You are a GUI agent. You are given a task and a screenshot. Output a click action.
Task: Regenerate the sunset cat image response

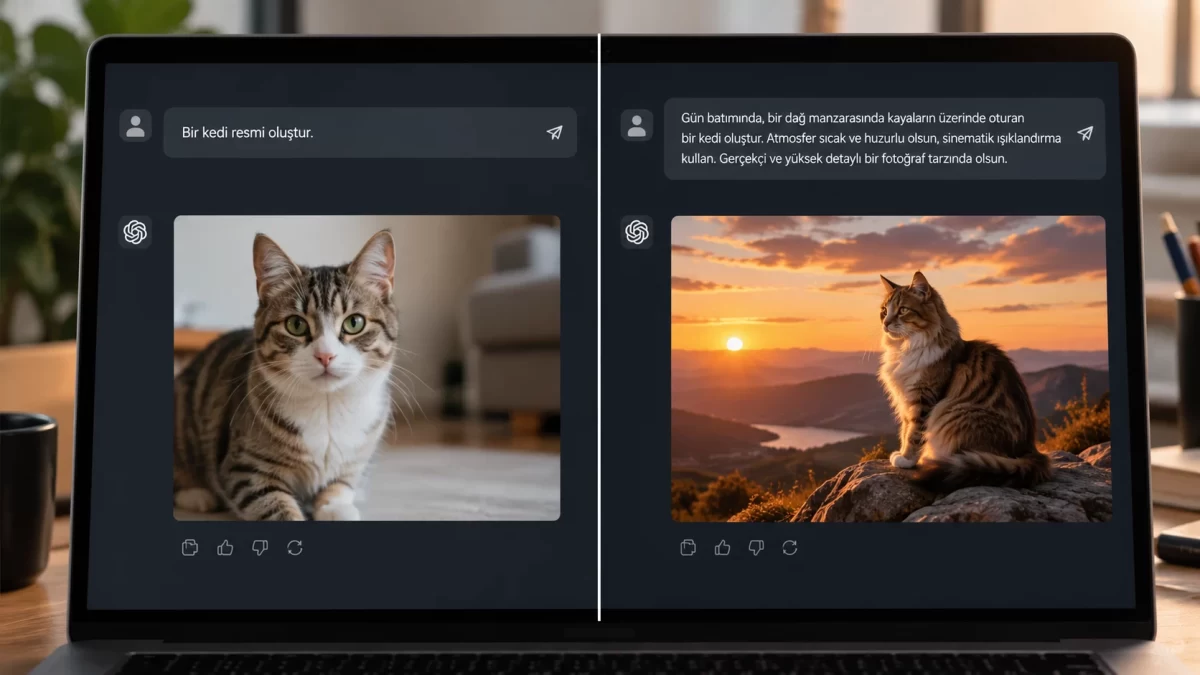pos(790,547)
